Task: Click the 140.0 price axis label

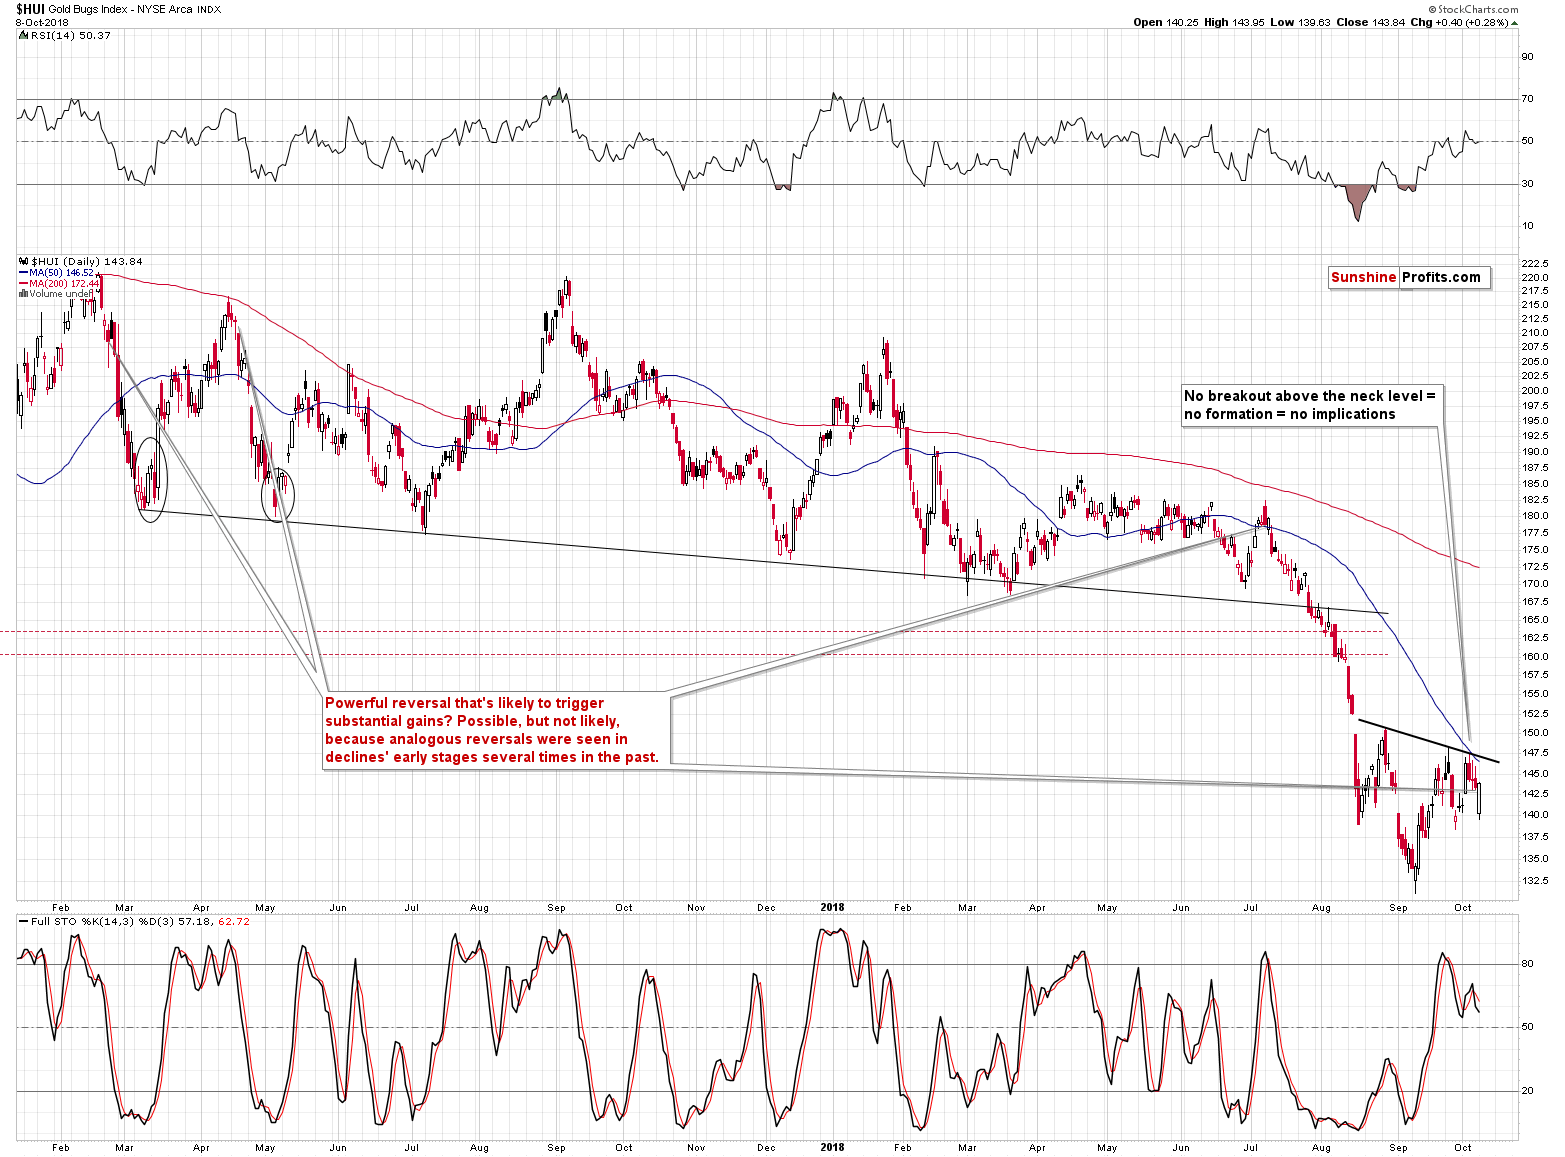Action: point(1535,815)
